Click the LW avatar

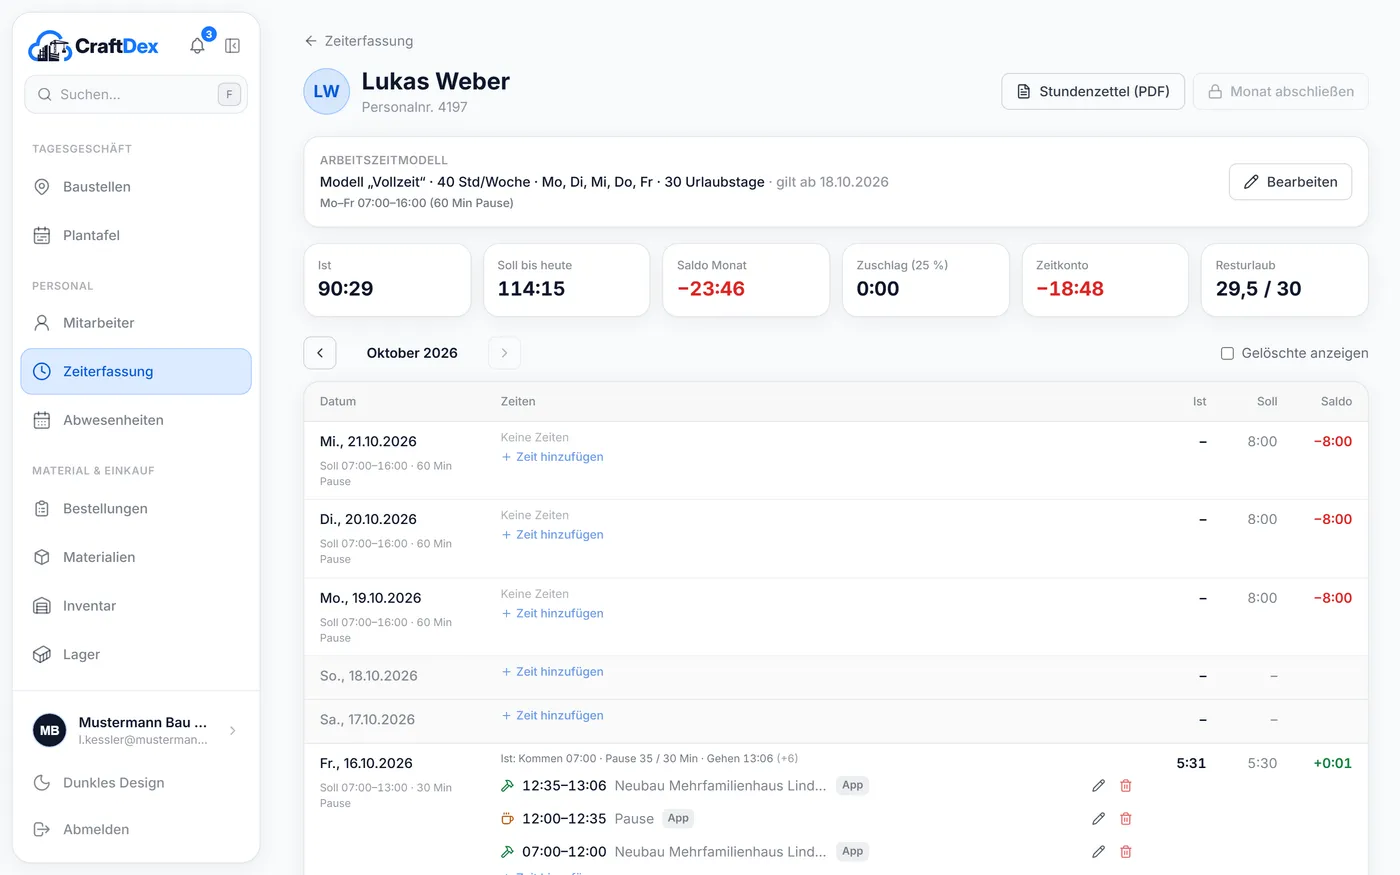[x=327, y=92]
